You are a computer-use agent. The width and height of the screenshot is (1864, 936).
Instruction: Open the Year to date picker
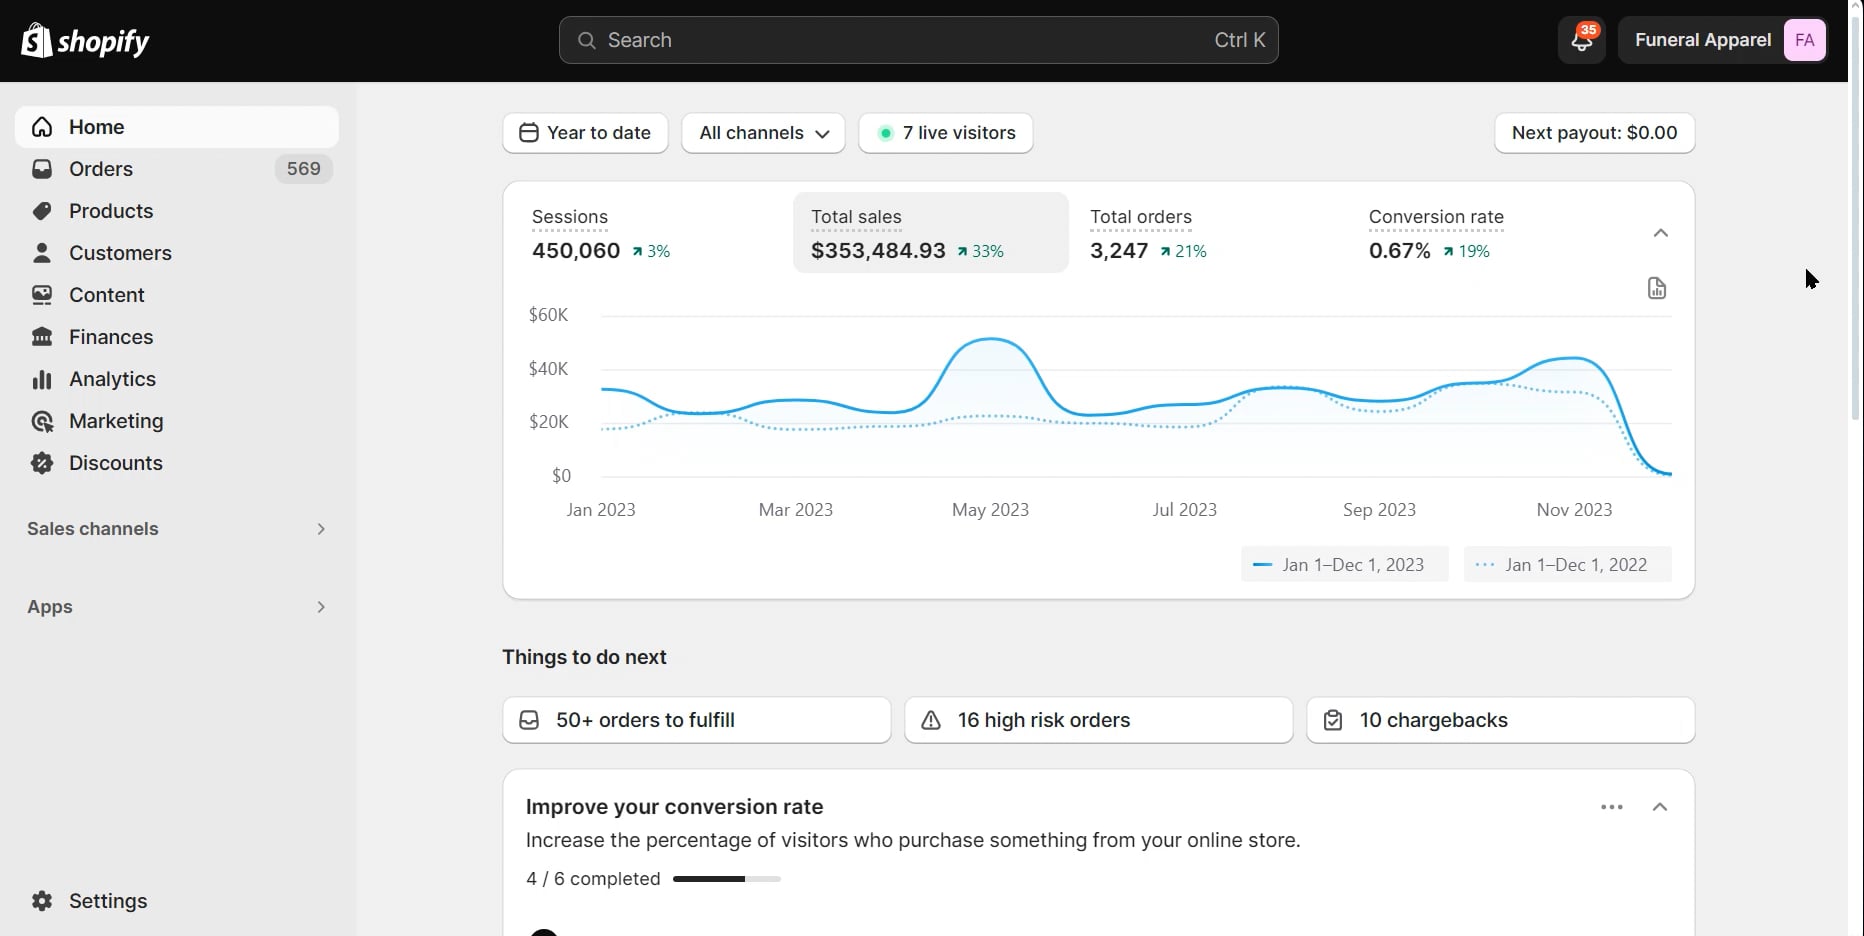pos(585,133)
